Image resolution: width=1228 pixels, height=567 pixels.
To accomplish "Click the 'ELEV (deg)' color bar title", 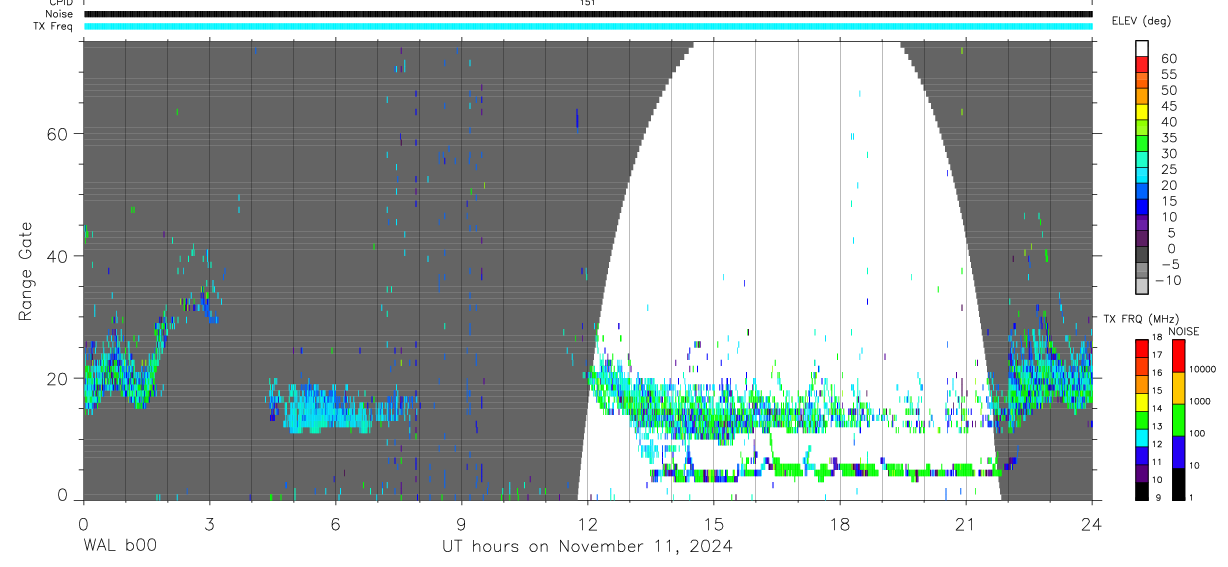I will pyautogui.click(x=1141, y=21).
